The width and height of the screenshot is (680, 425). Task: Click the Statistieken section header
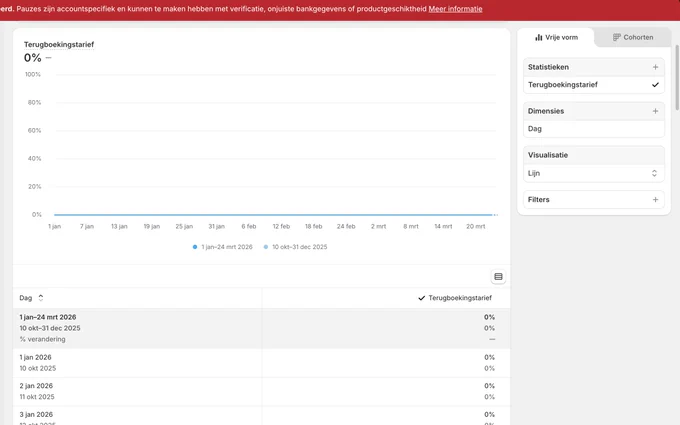(593, 67)
